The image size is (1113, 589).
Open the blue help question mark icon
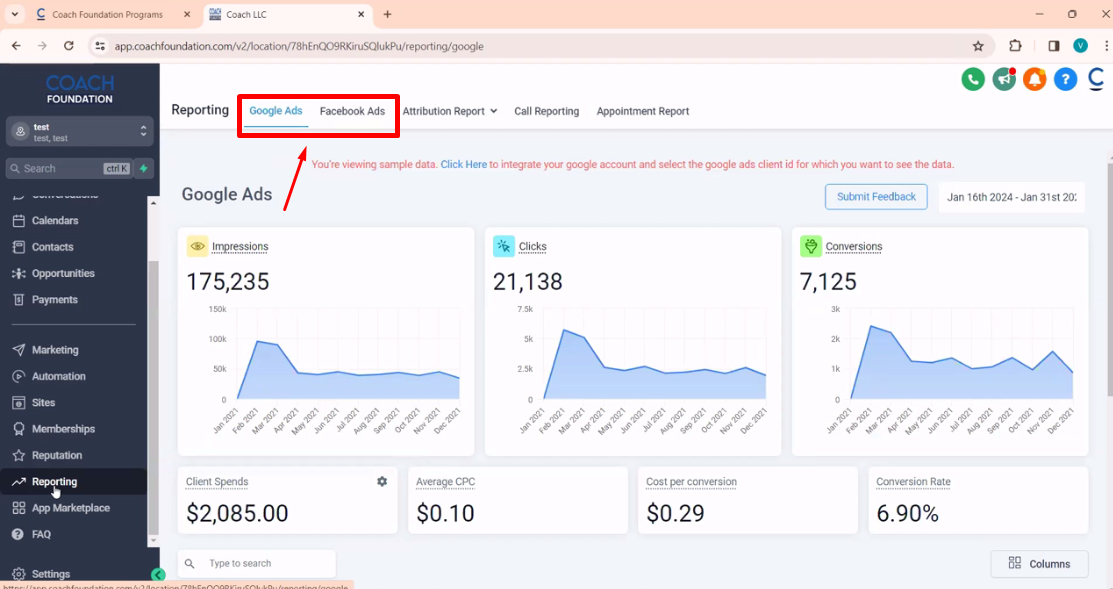pos(1065,79)
